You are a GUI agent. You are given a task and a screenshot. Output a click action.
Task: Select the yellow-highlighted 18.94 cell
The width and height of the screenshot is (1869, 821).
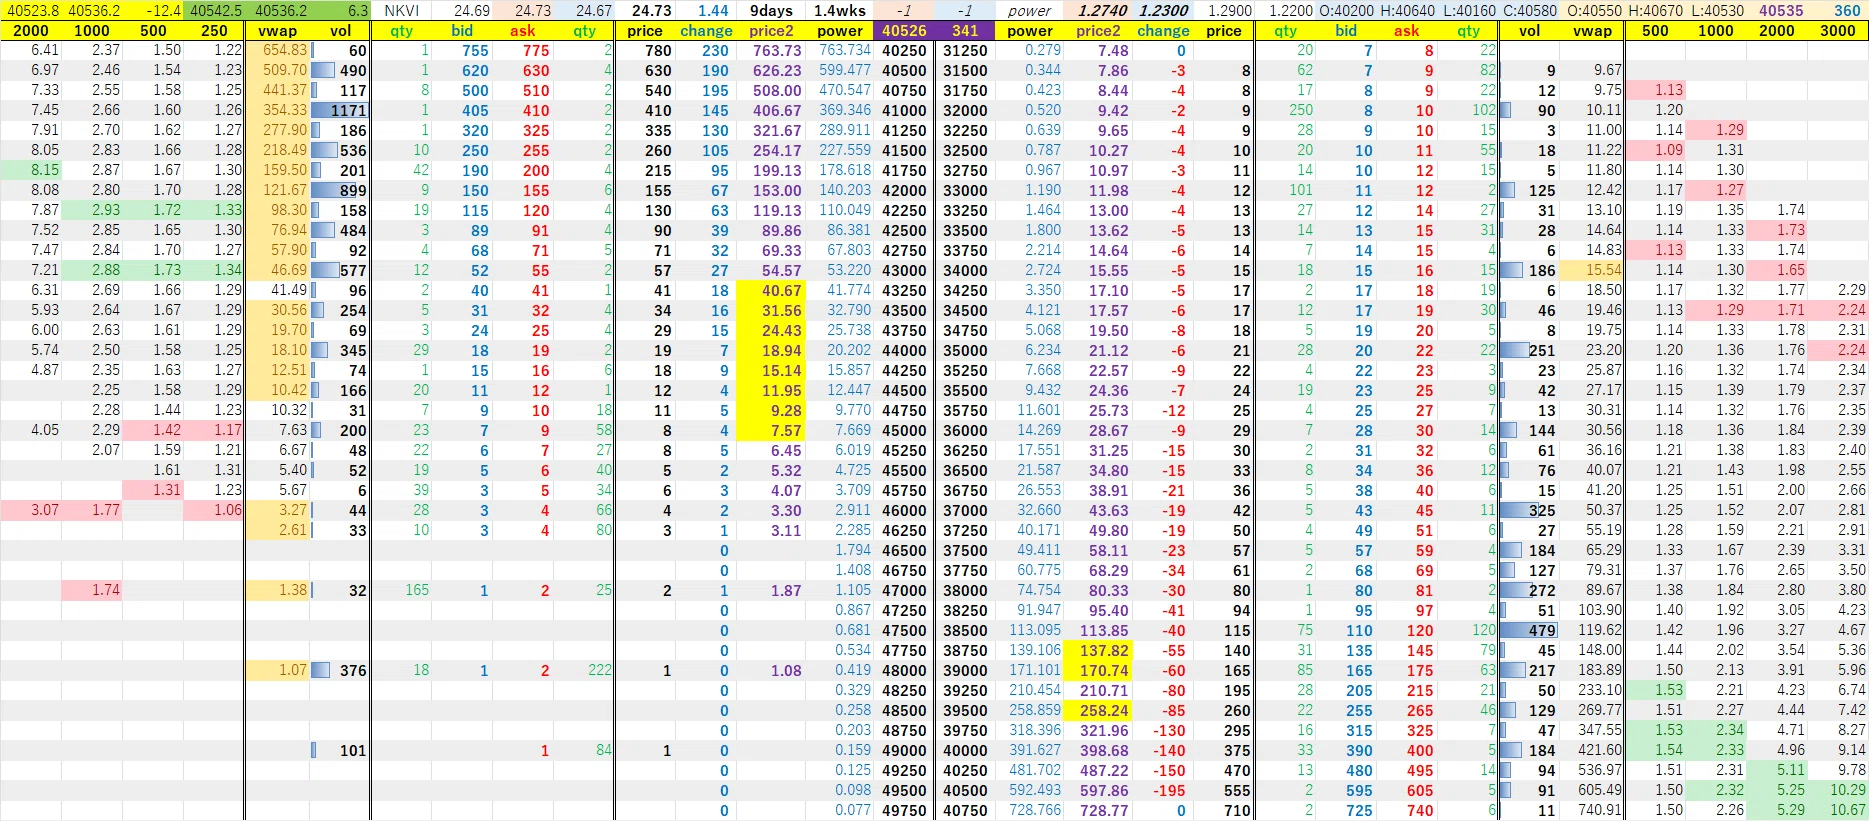click(771, 350)
